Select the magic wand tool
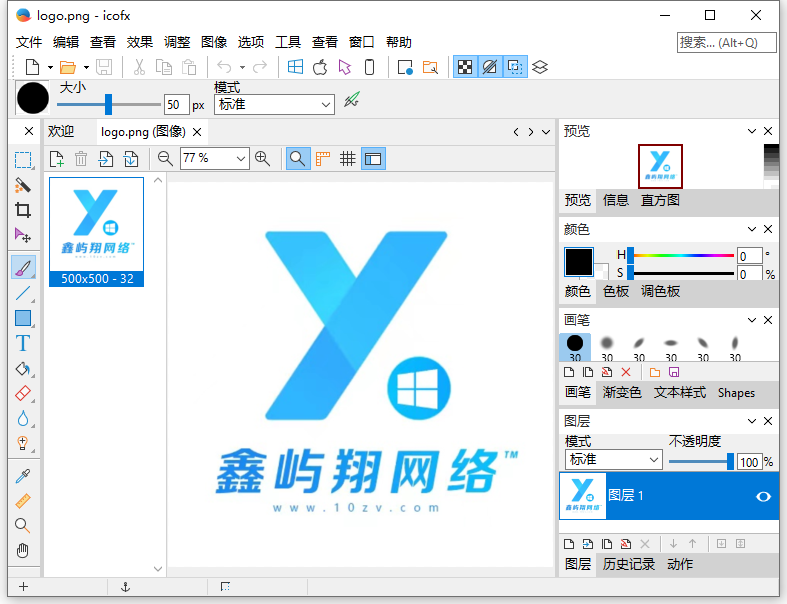The height and width of the screenshot is (604, 787). [x=23, y=185]
